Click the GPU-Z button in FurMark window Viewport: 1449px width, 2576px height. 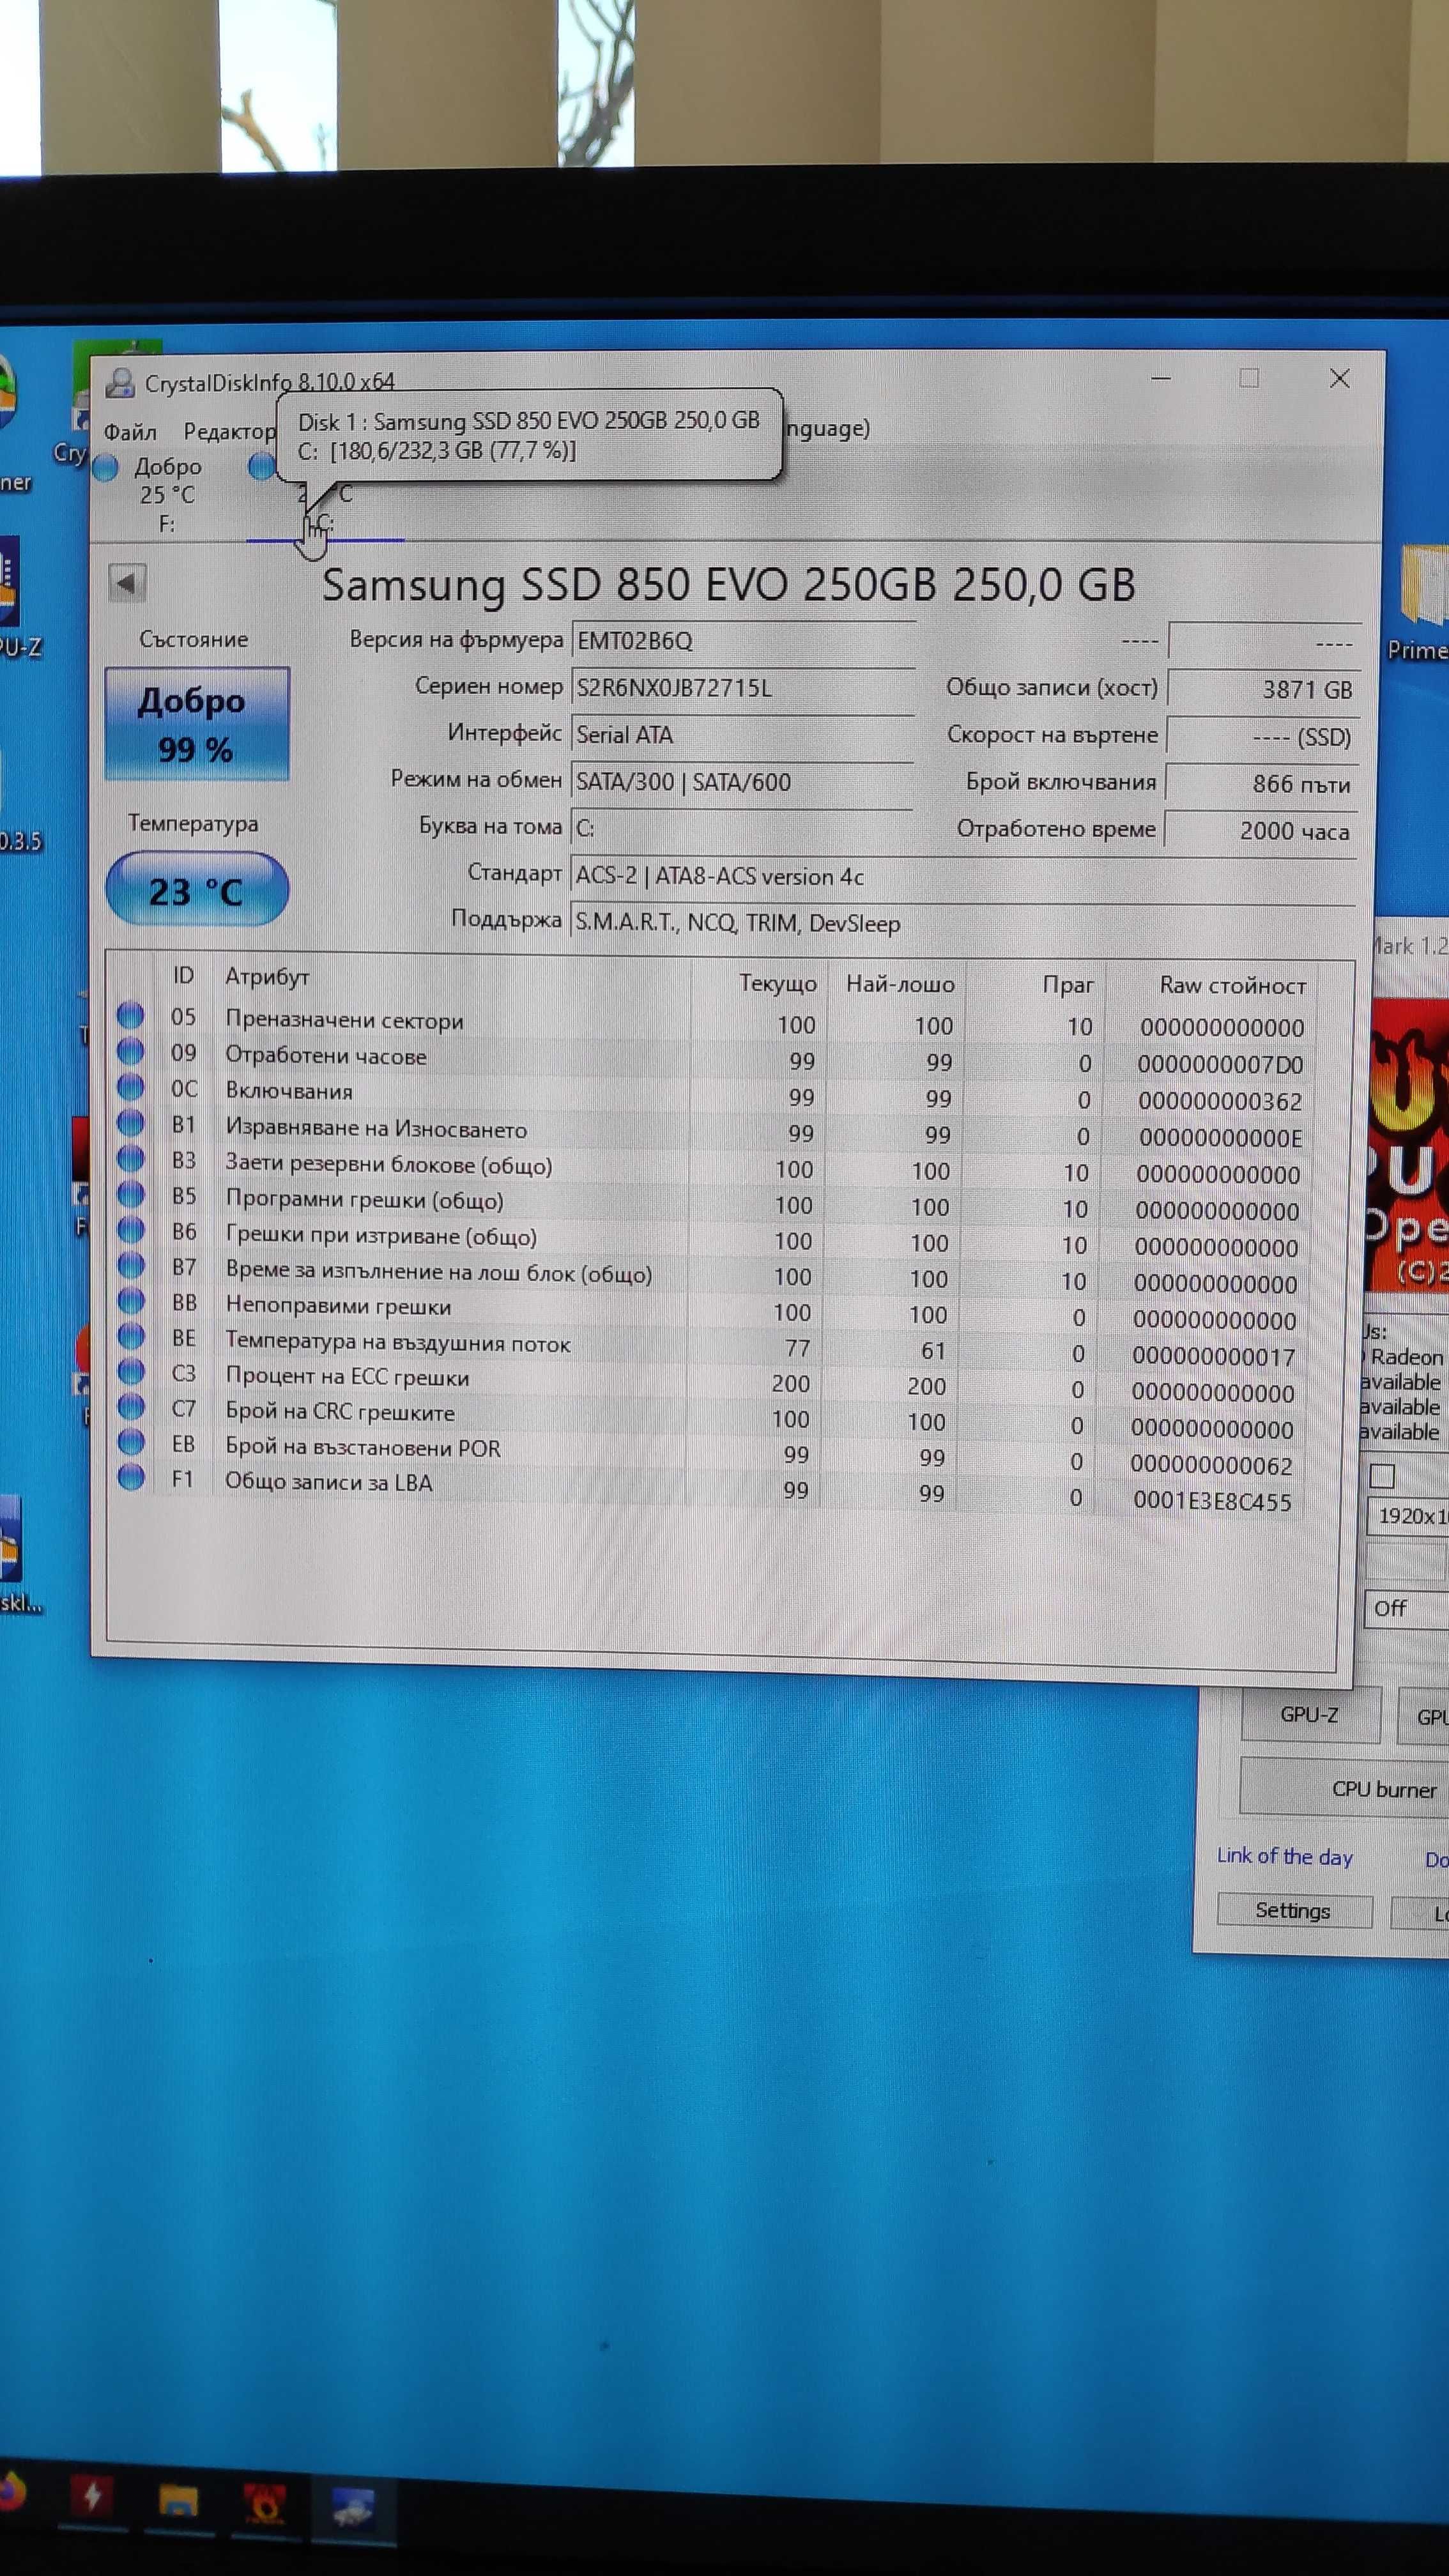click(x=1310, y=1715)
